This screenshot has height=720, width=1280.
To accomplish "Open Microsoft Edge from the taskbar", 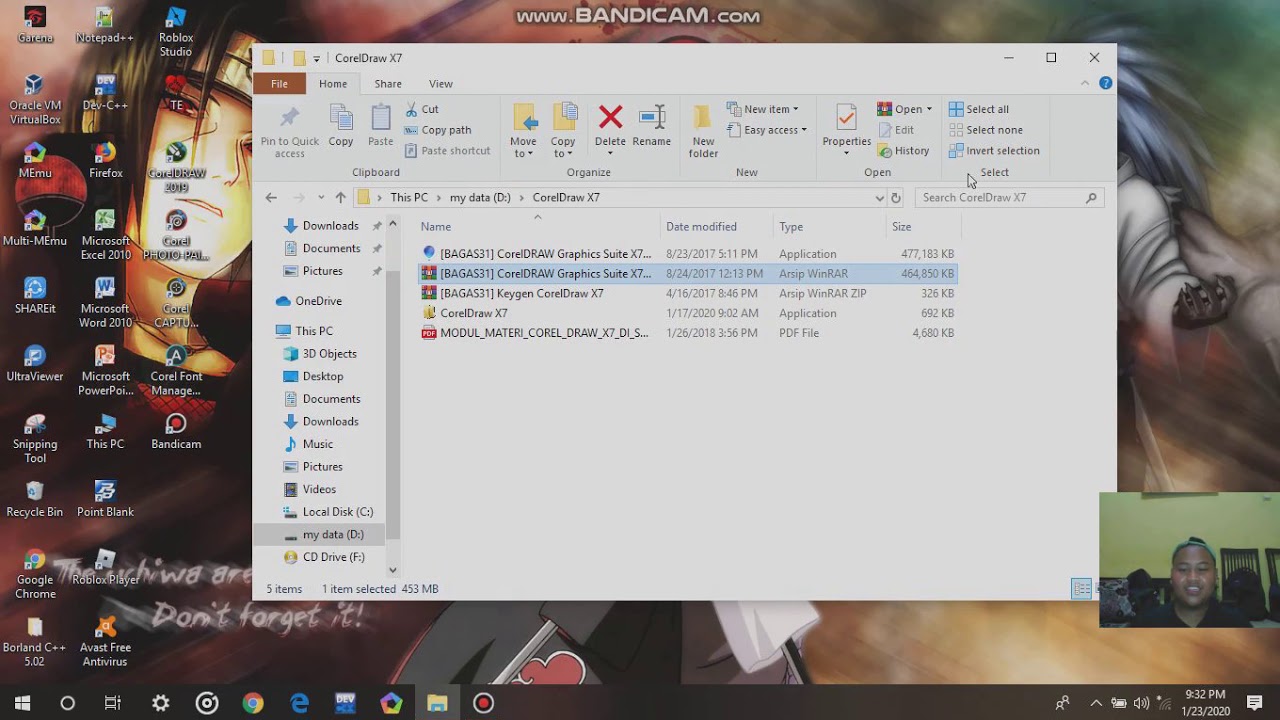I will coord(299,703).
